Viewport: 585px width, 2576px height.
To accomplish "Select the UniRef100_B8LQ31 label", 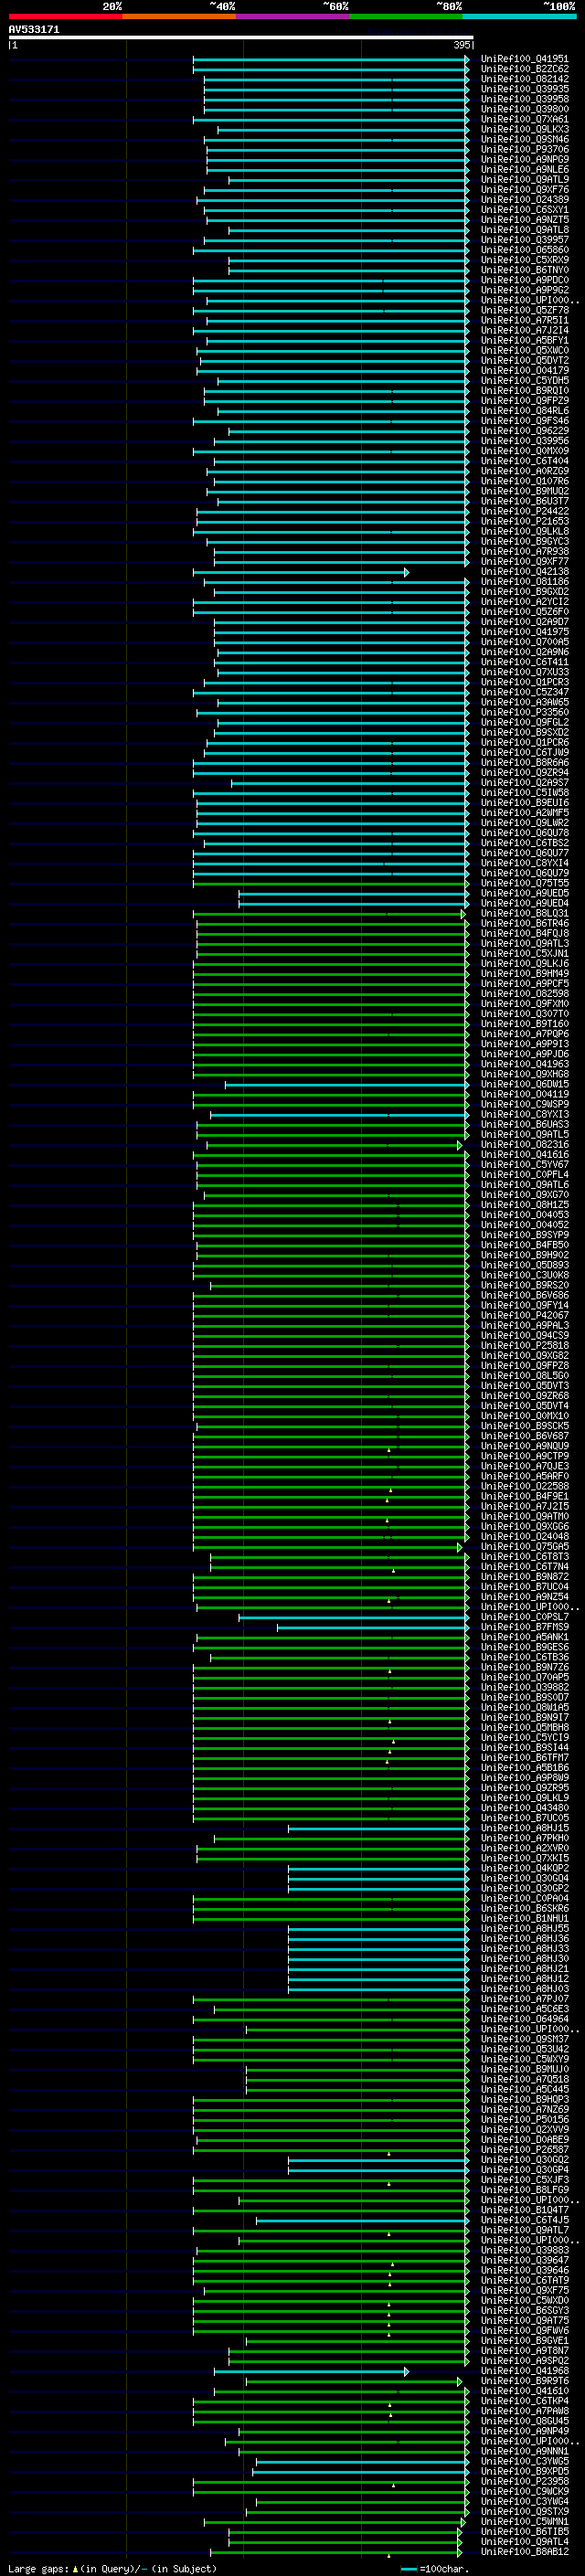I will coord(524,913).
